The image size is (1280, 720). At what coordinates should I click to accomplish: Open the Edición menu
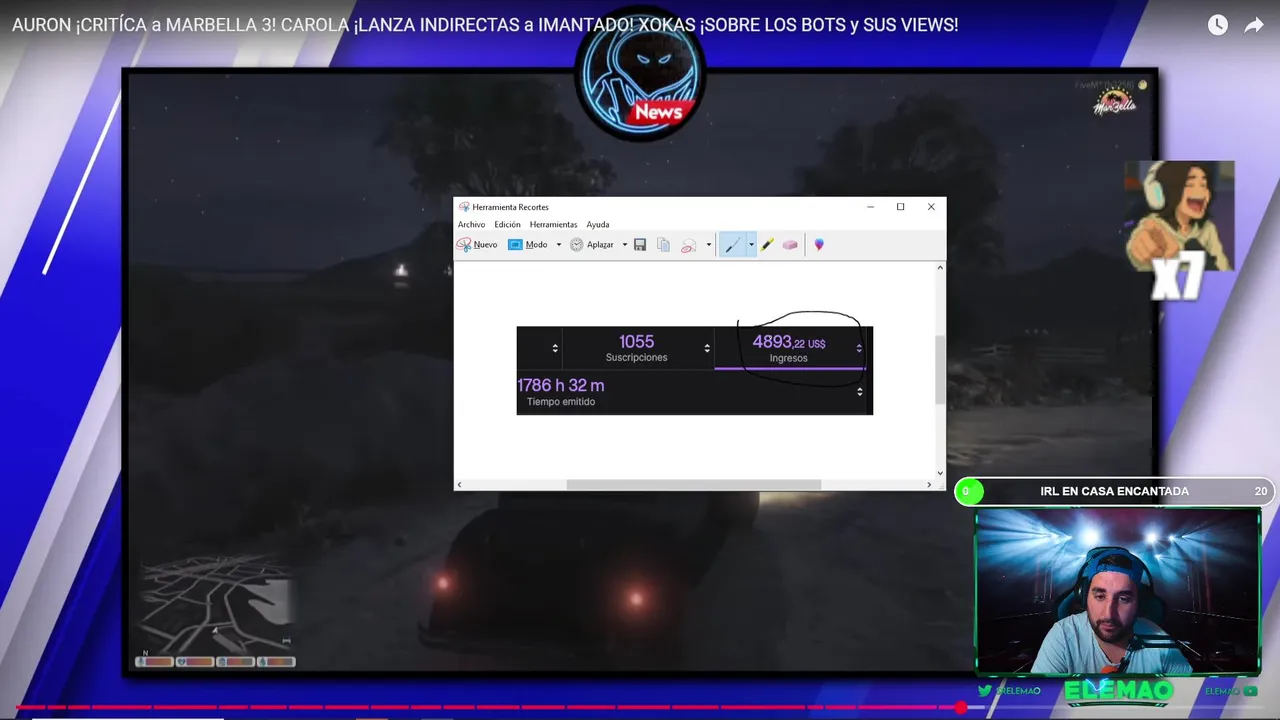pos(507,225)
